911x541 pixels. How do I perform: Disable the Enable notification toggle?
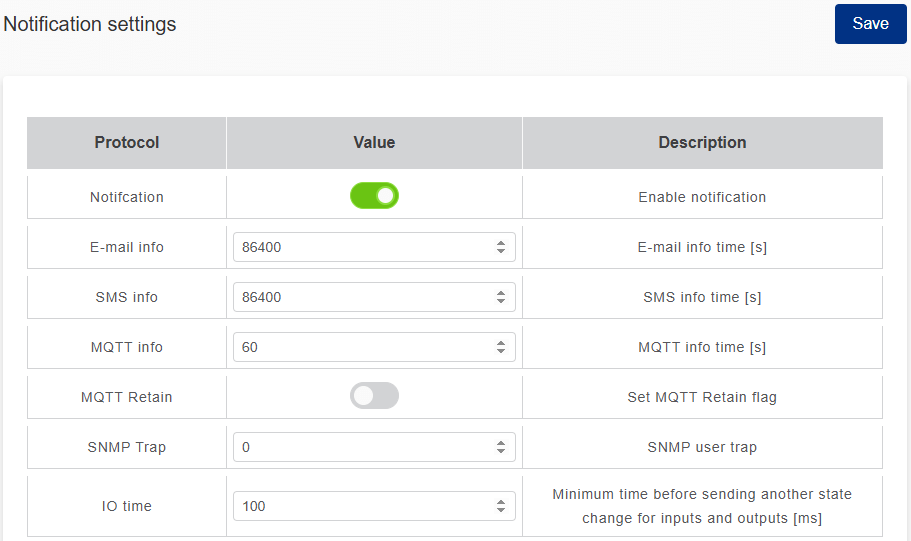[374, 196]
